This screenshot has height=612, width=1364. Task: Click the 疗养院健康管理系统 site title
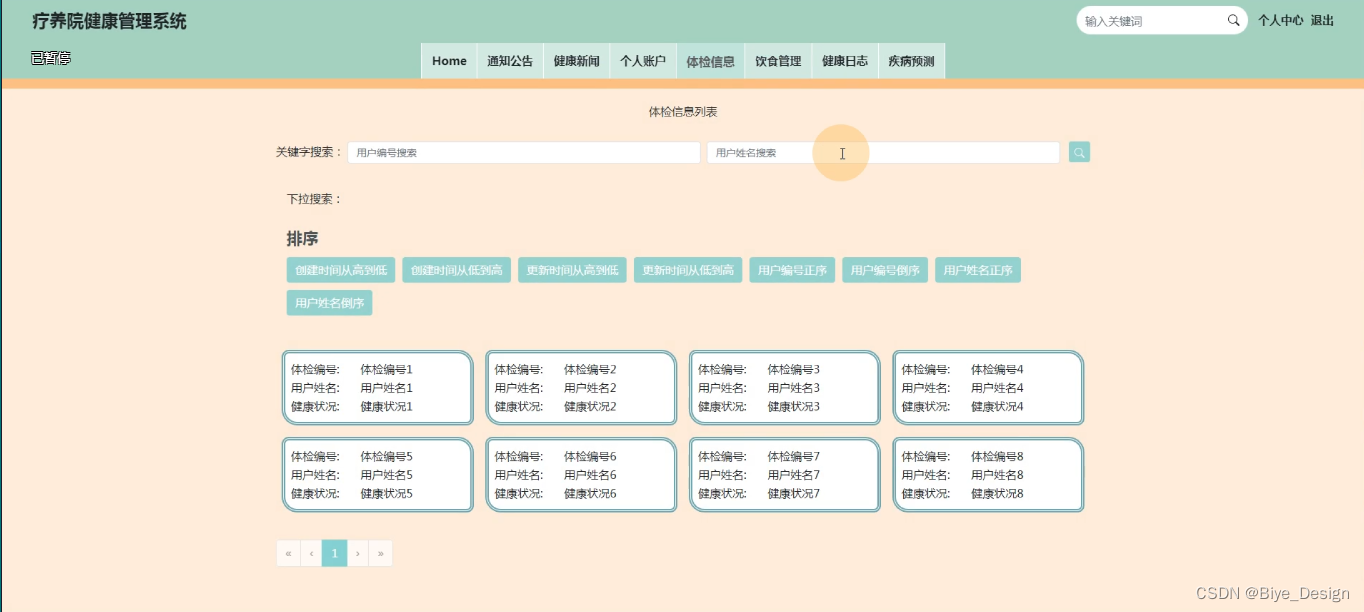(x=109, y=21)
